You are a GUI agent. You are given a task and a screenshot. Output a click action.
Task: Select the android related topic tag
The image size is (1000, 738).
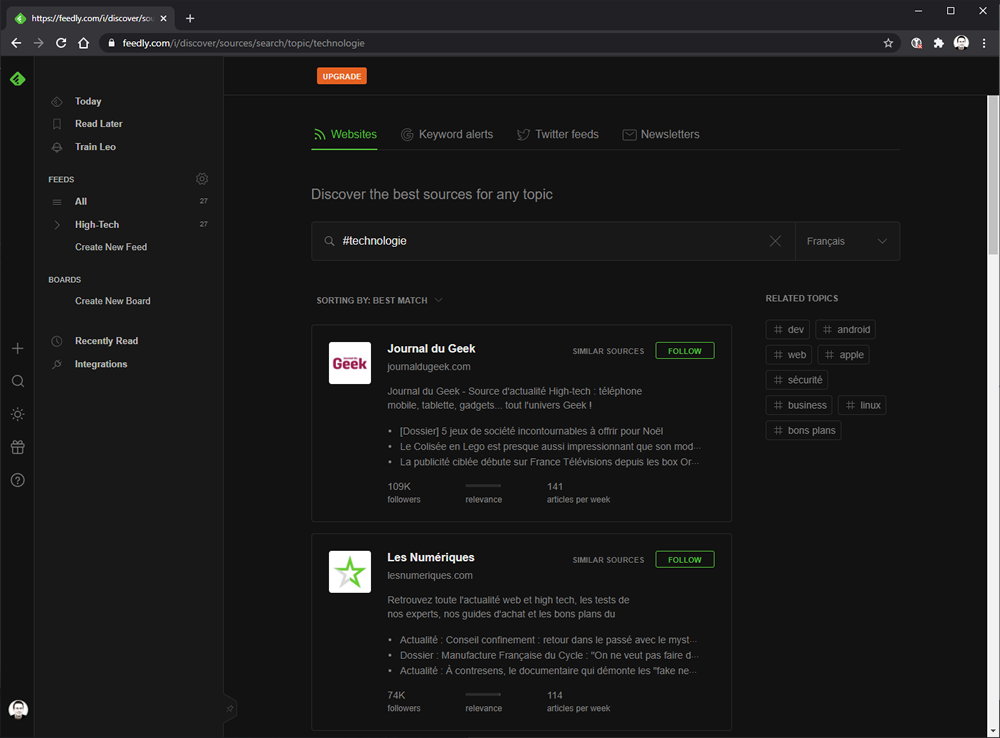pyautogui.click(x=846, y=329)
